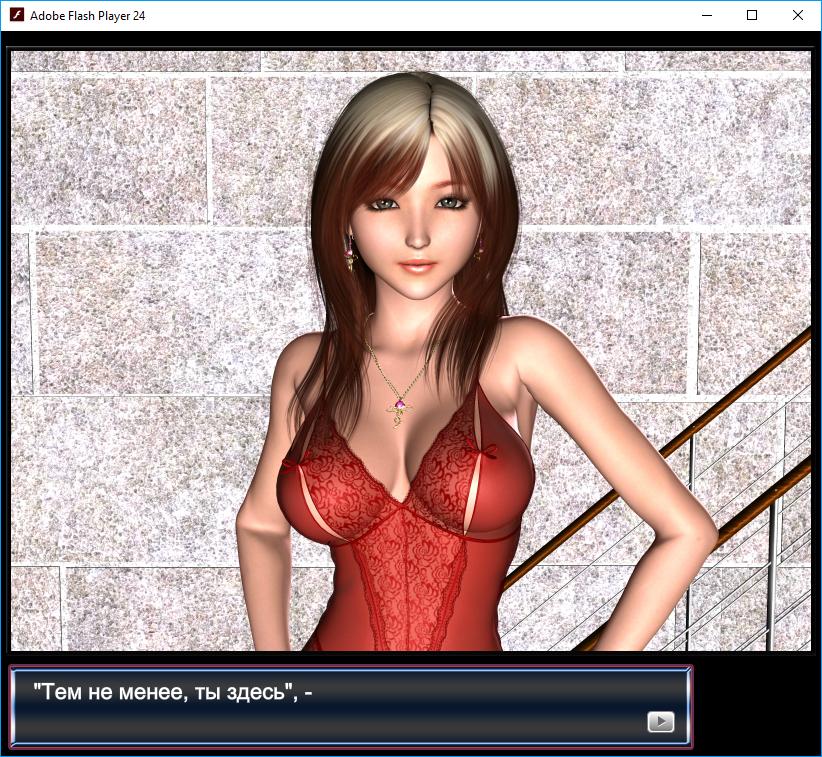Viewport: 822px width, 757px height.
Task: Click the small red bow on left strap
Action: pyautogui.click(x=293, y=462)
